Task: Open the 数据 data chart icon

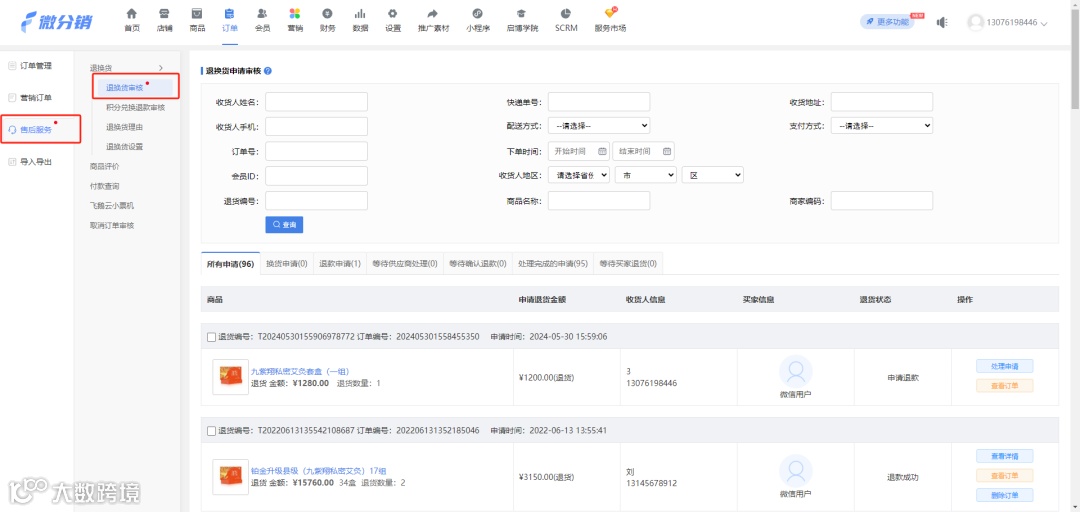Action: tap(360, 14)
